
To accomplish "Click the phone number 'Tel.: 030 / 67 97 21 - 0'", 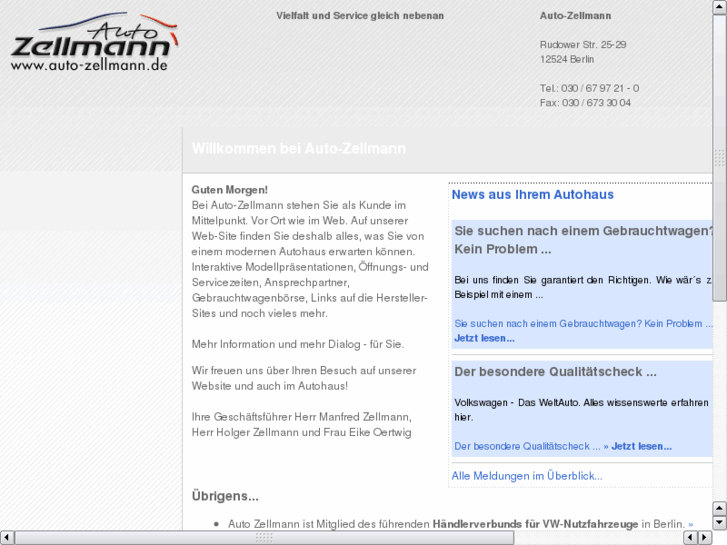I will pos(589,88).
